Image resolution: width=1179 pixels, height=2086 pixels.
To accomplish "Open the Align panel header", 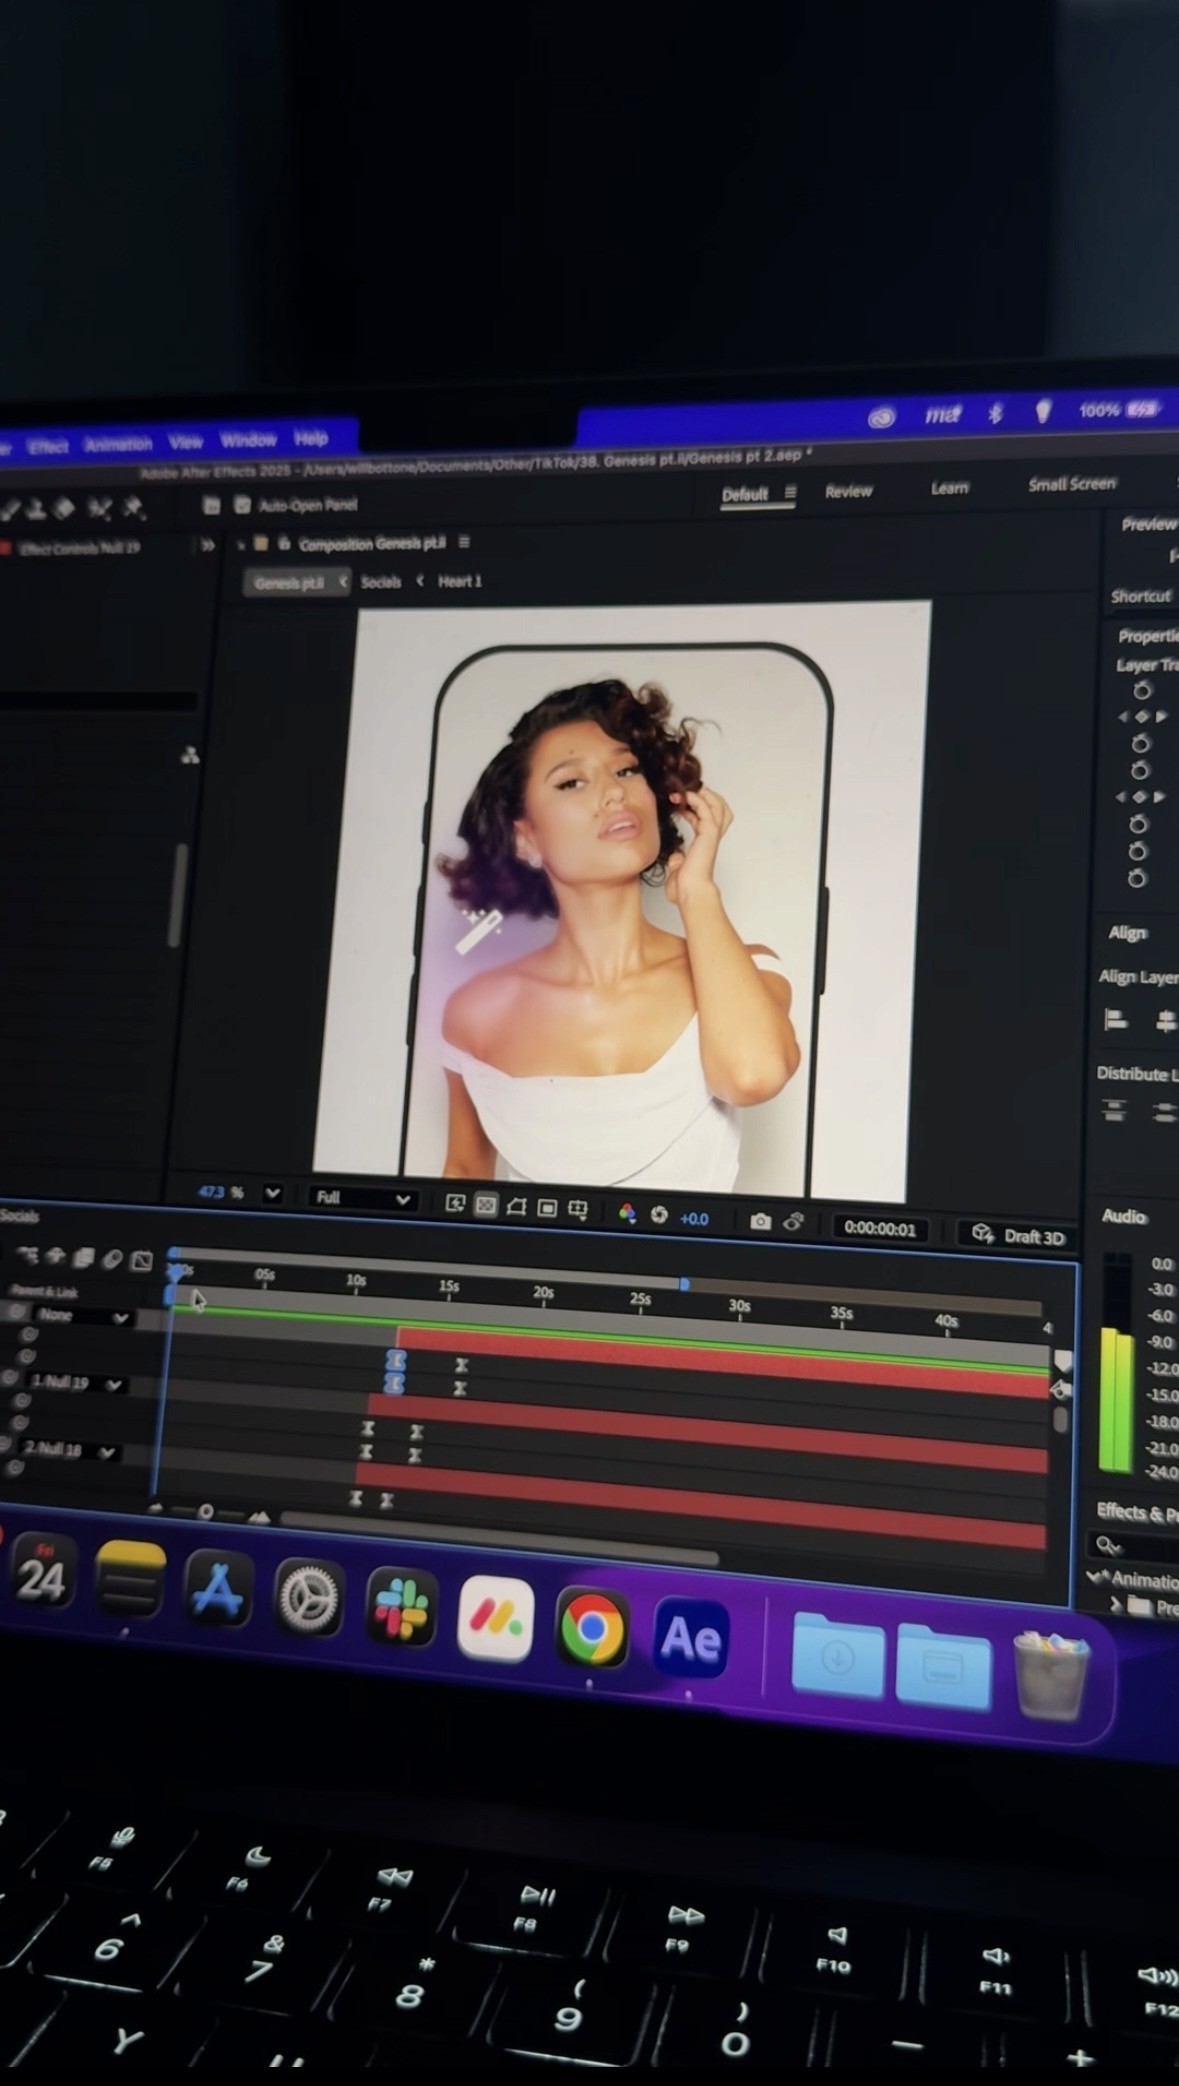I will [1127, 932].
